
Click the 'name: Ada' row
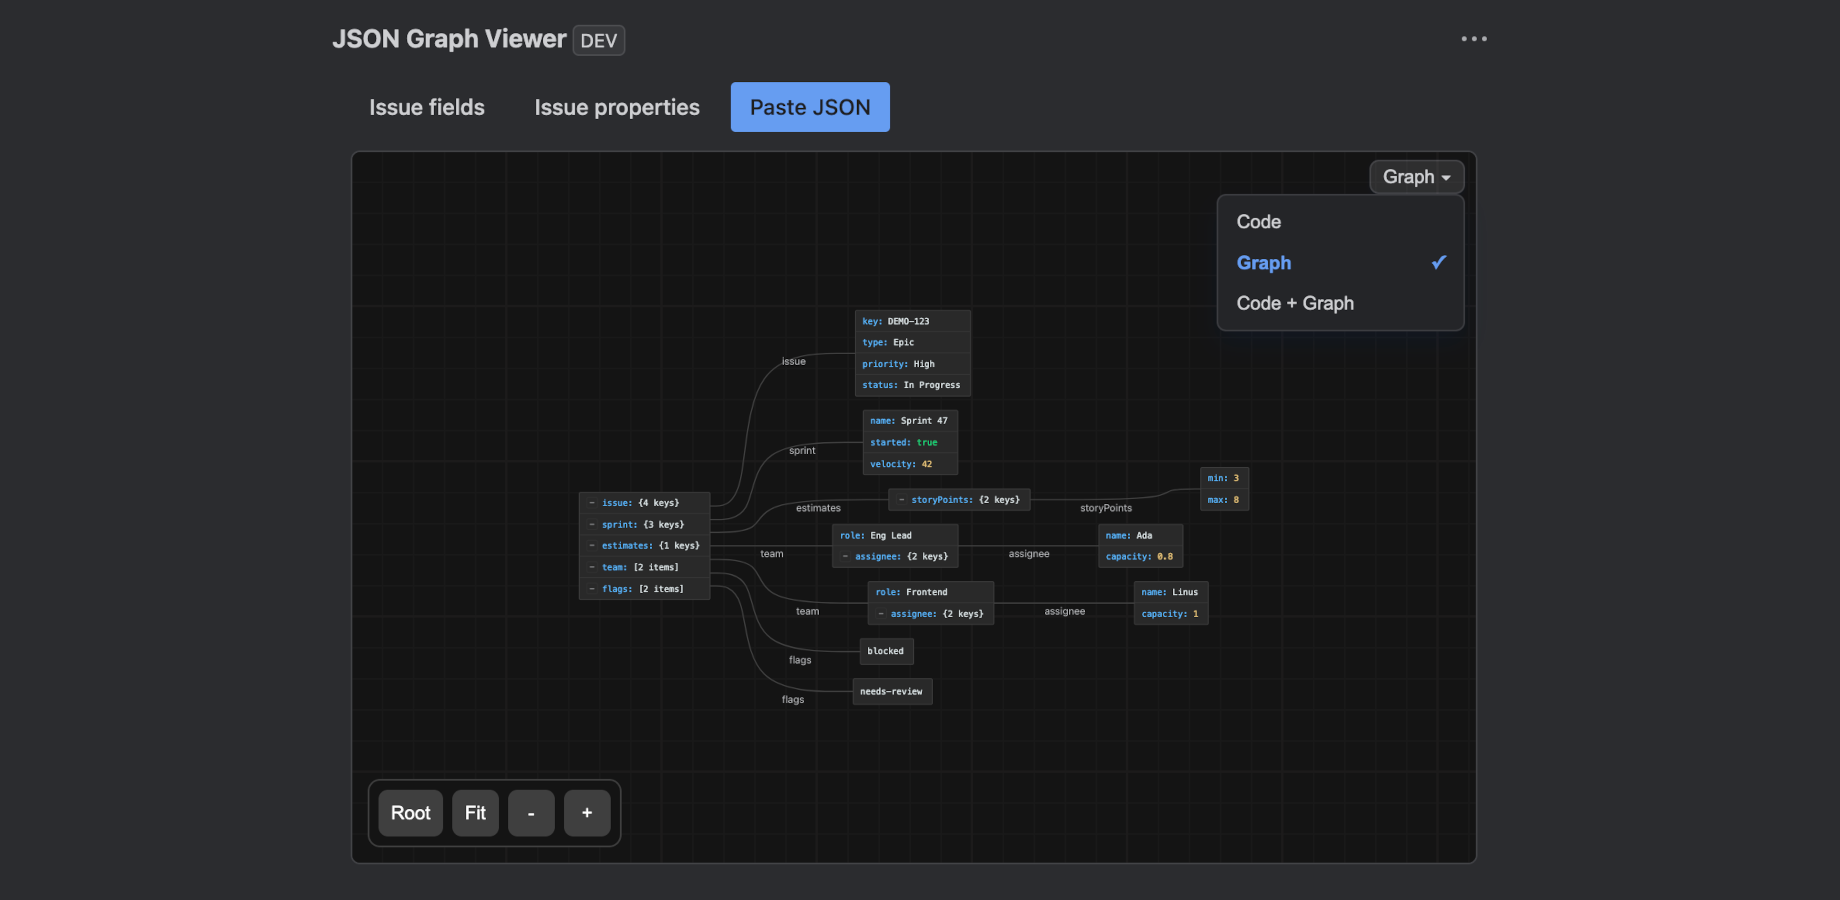[x=1141, y=535]
